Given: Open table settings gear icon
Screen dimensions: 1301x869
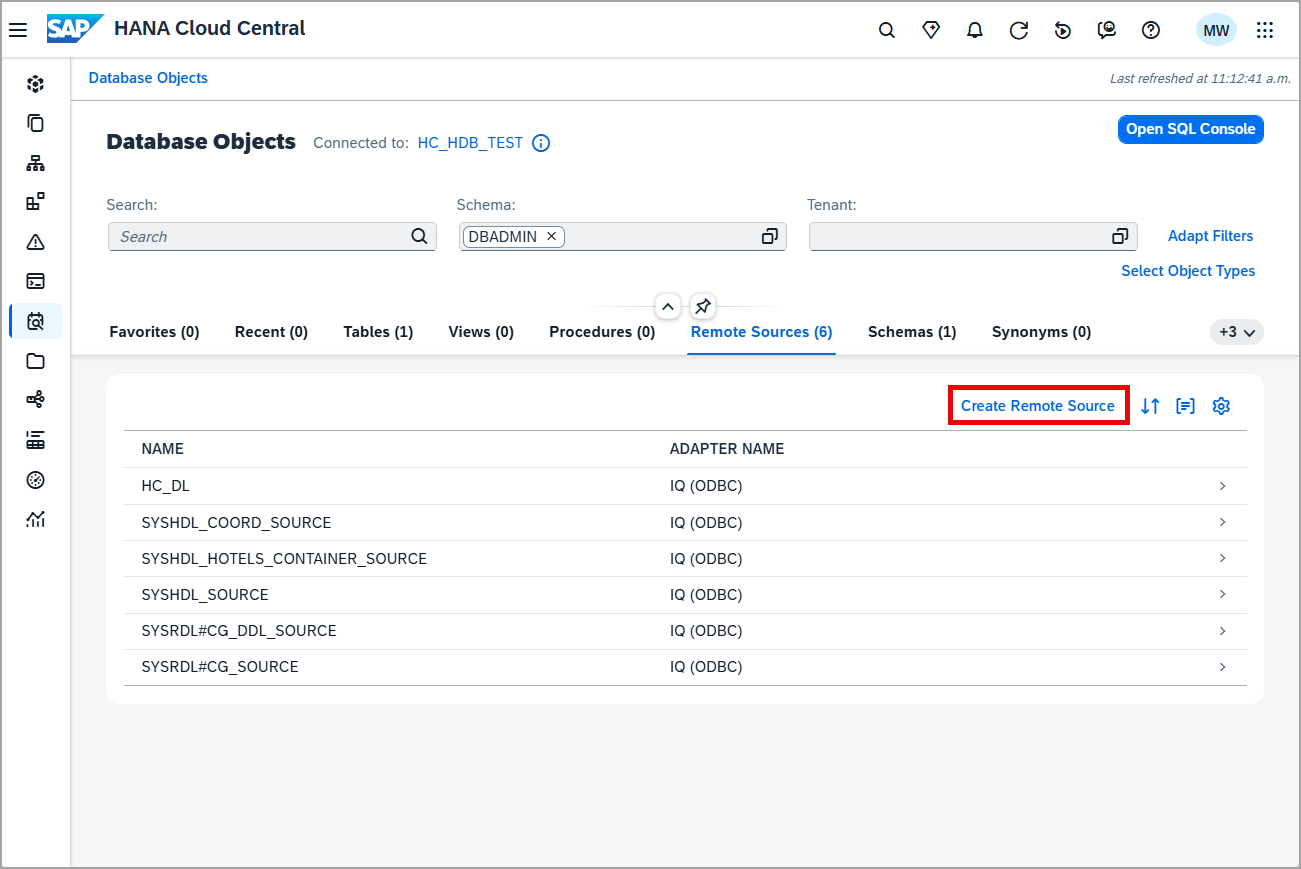Looking at the screenshot, I should click(x=1221, y=406).
